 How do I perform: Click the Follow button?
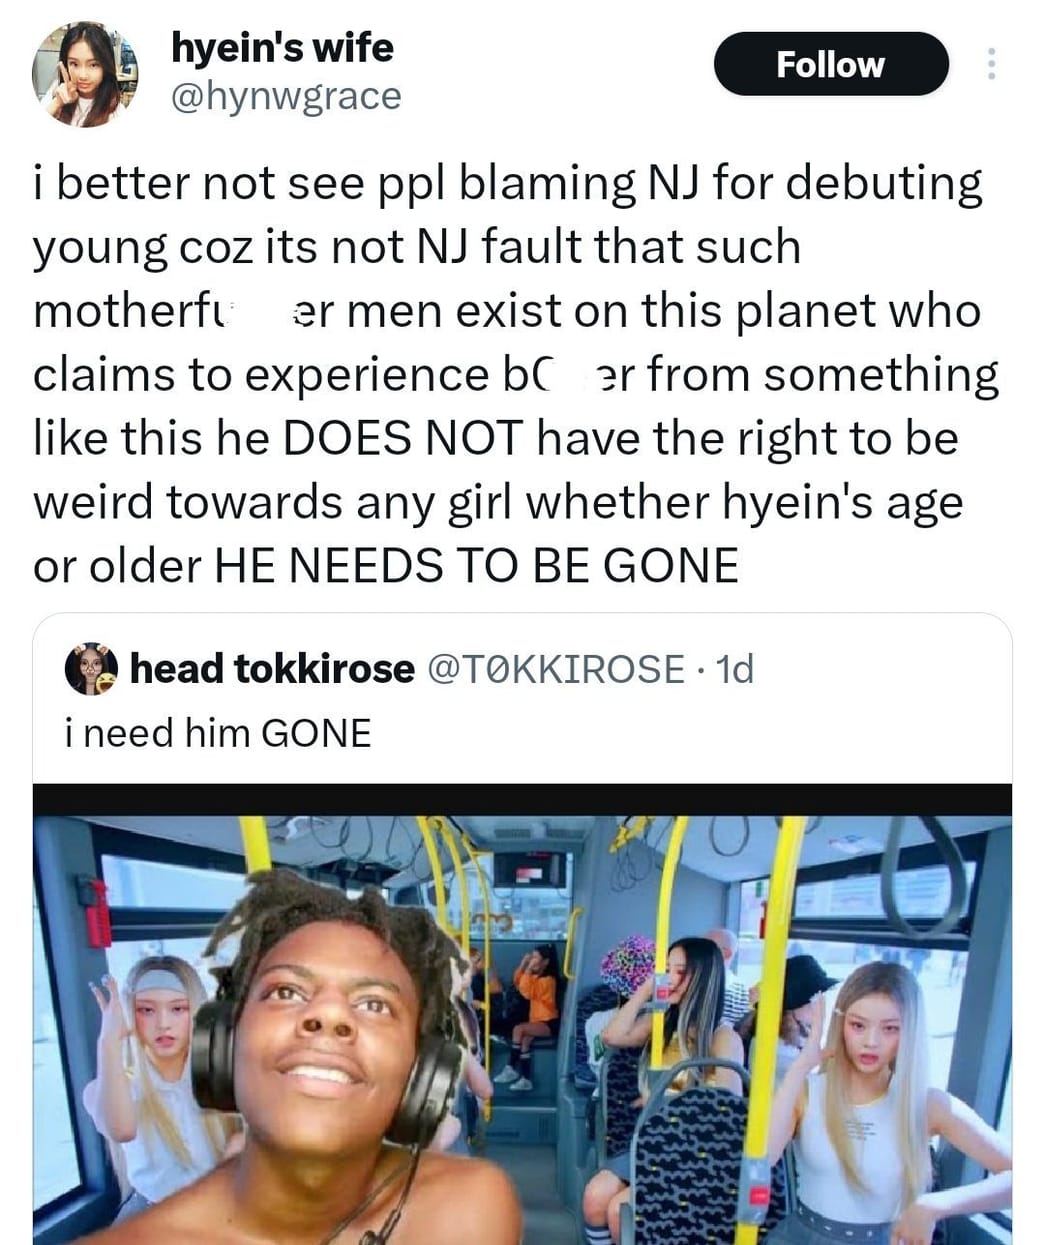coord(831,64)
